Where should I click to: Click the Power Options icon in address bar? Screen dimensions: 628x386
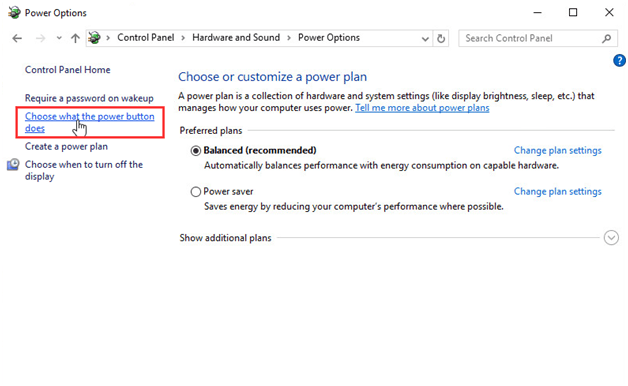pyautogui.click(x=95, y=38)
